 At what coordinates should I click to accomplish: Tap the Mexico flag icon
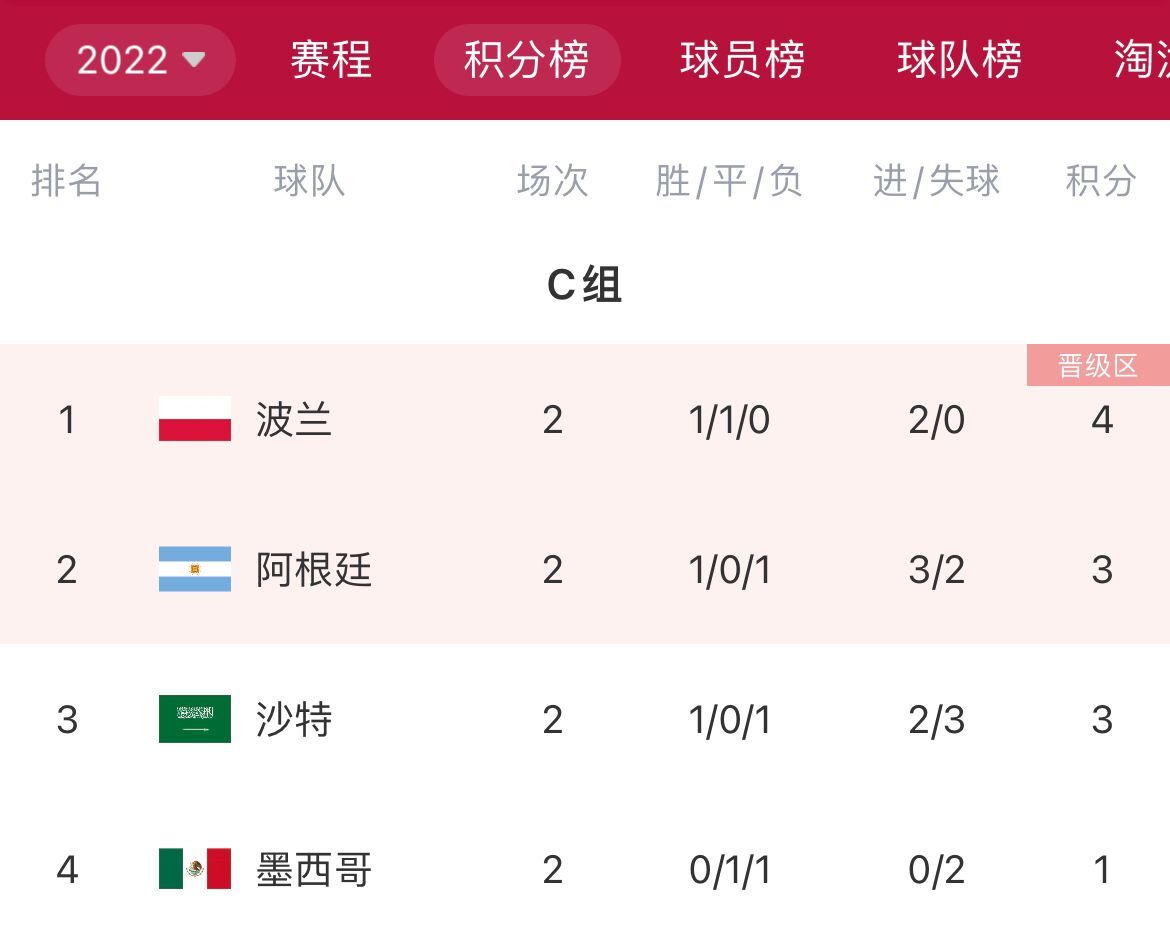tap(195, 869)
